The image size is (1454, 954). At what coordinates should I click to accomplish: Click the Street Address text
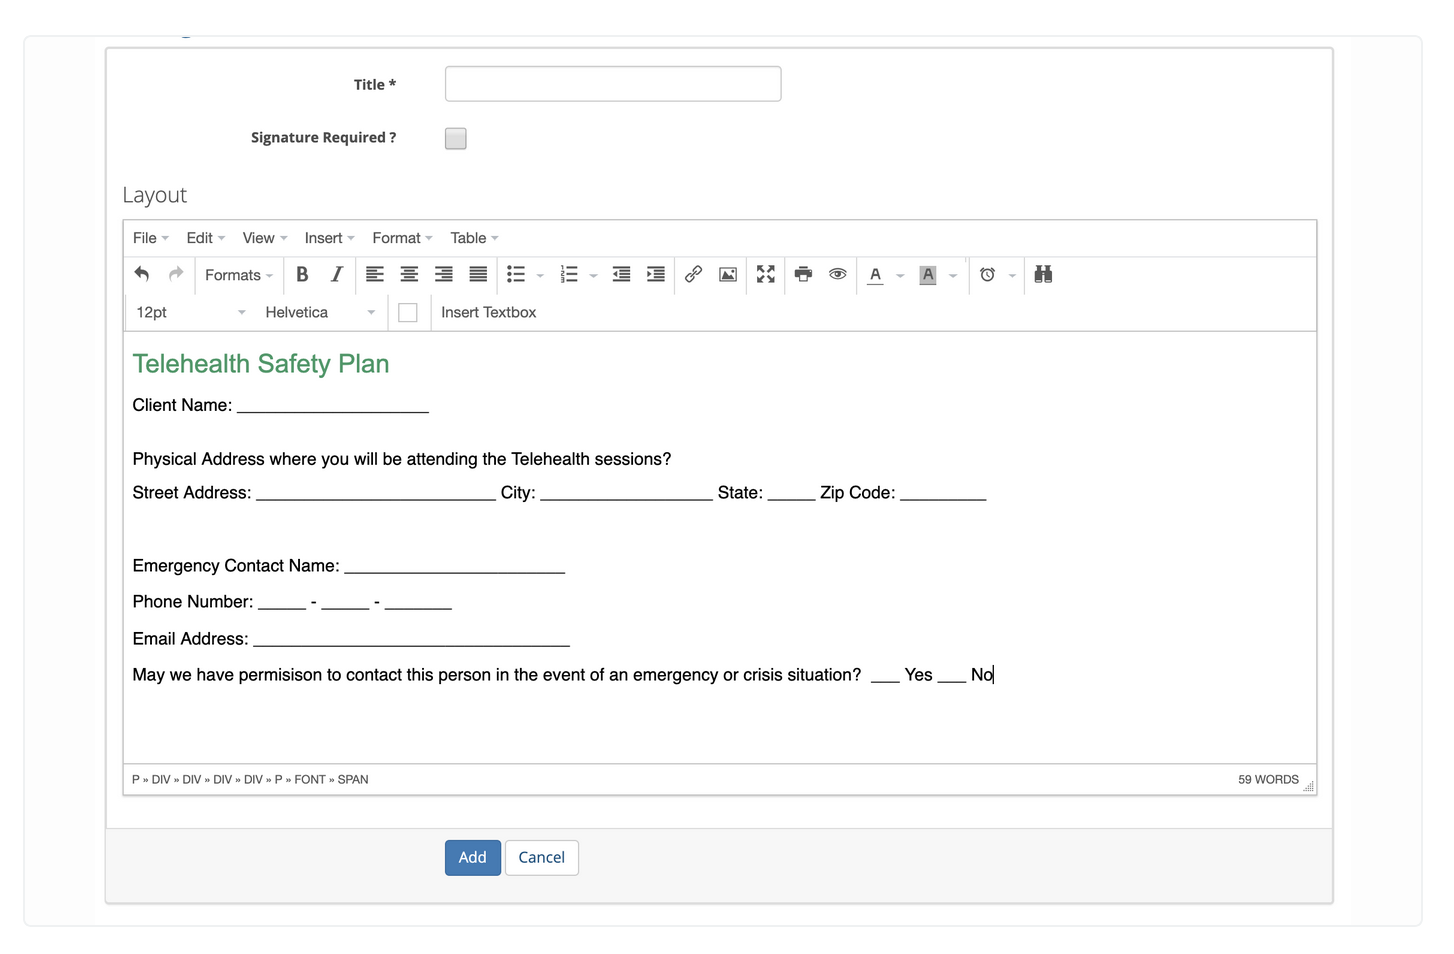pos(192,493)
